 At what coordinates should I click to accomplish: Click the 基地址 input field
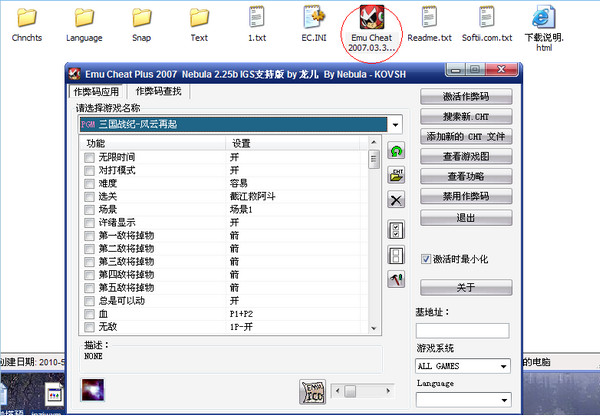tap(463, 330)
